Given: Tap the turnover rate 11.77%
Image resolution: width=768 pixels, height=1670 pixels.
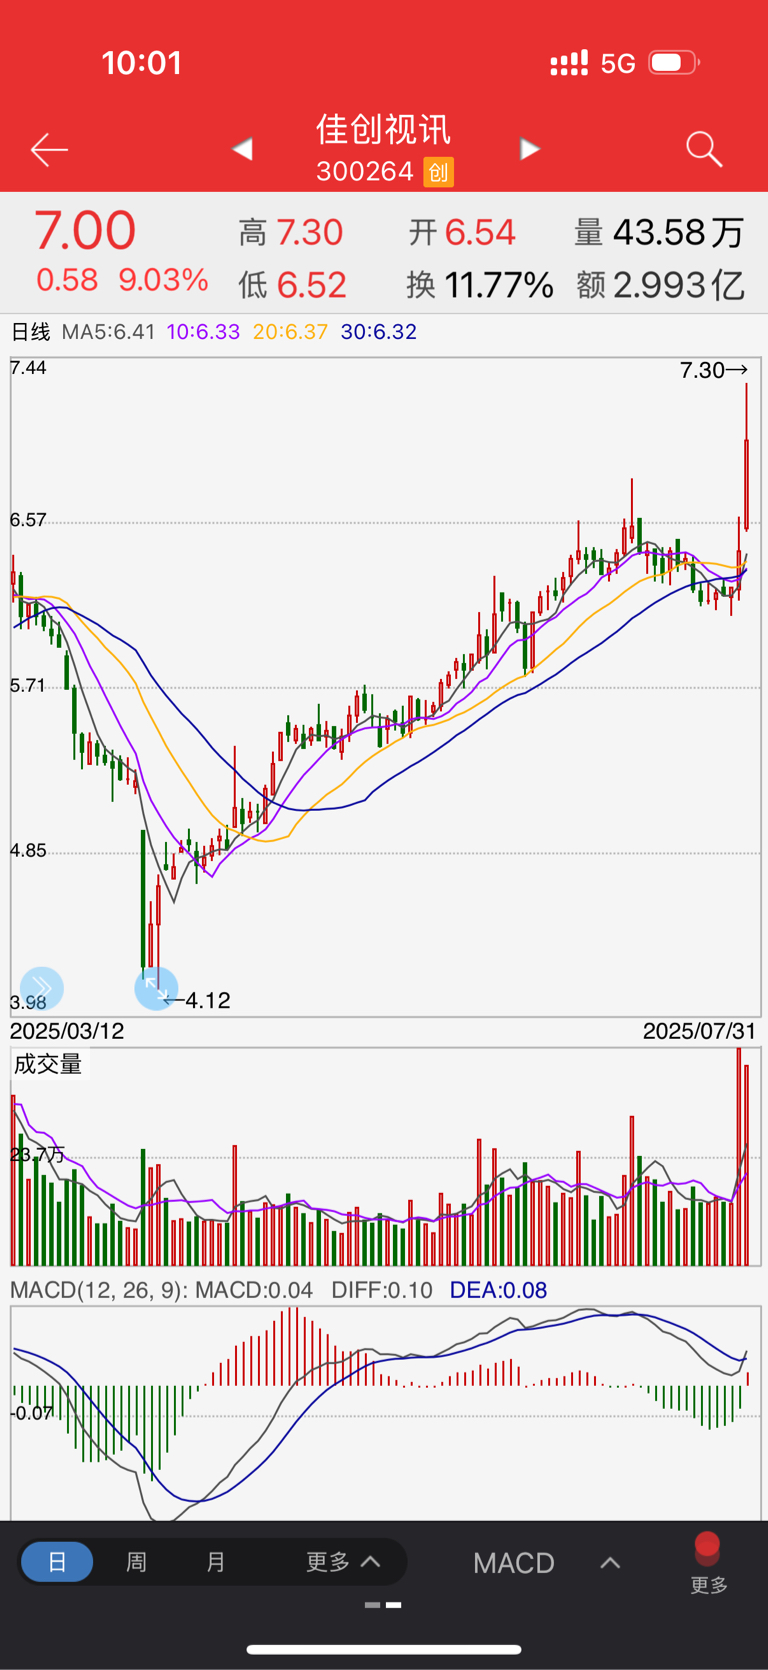Looking at the screenshot, I should (x=499, y=286).
